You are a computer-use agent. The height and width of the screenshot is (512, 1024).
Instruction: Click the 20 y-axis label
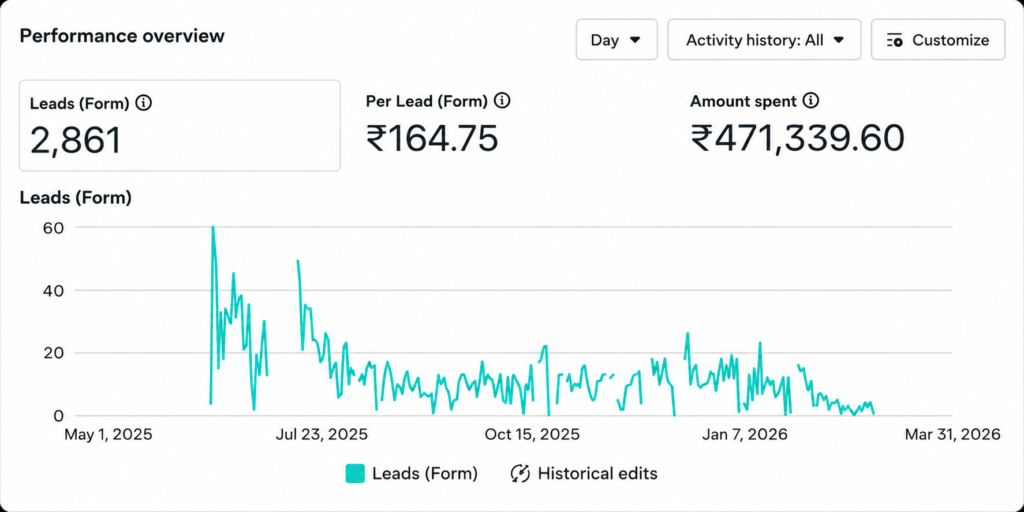pos(54,353)
